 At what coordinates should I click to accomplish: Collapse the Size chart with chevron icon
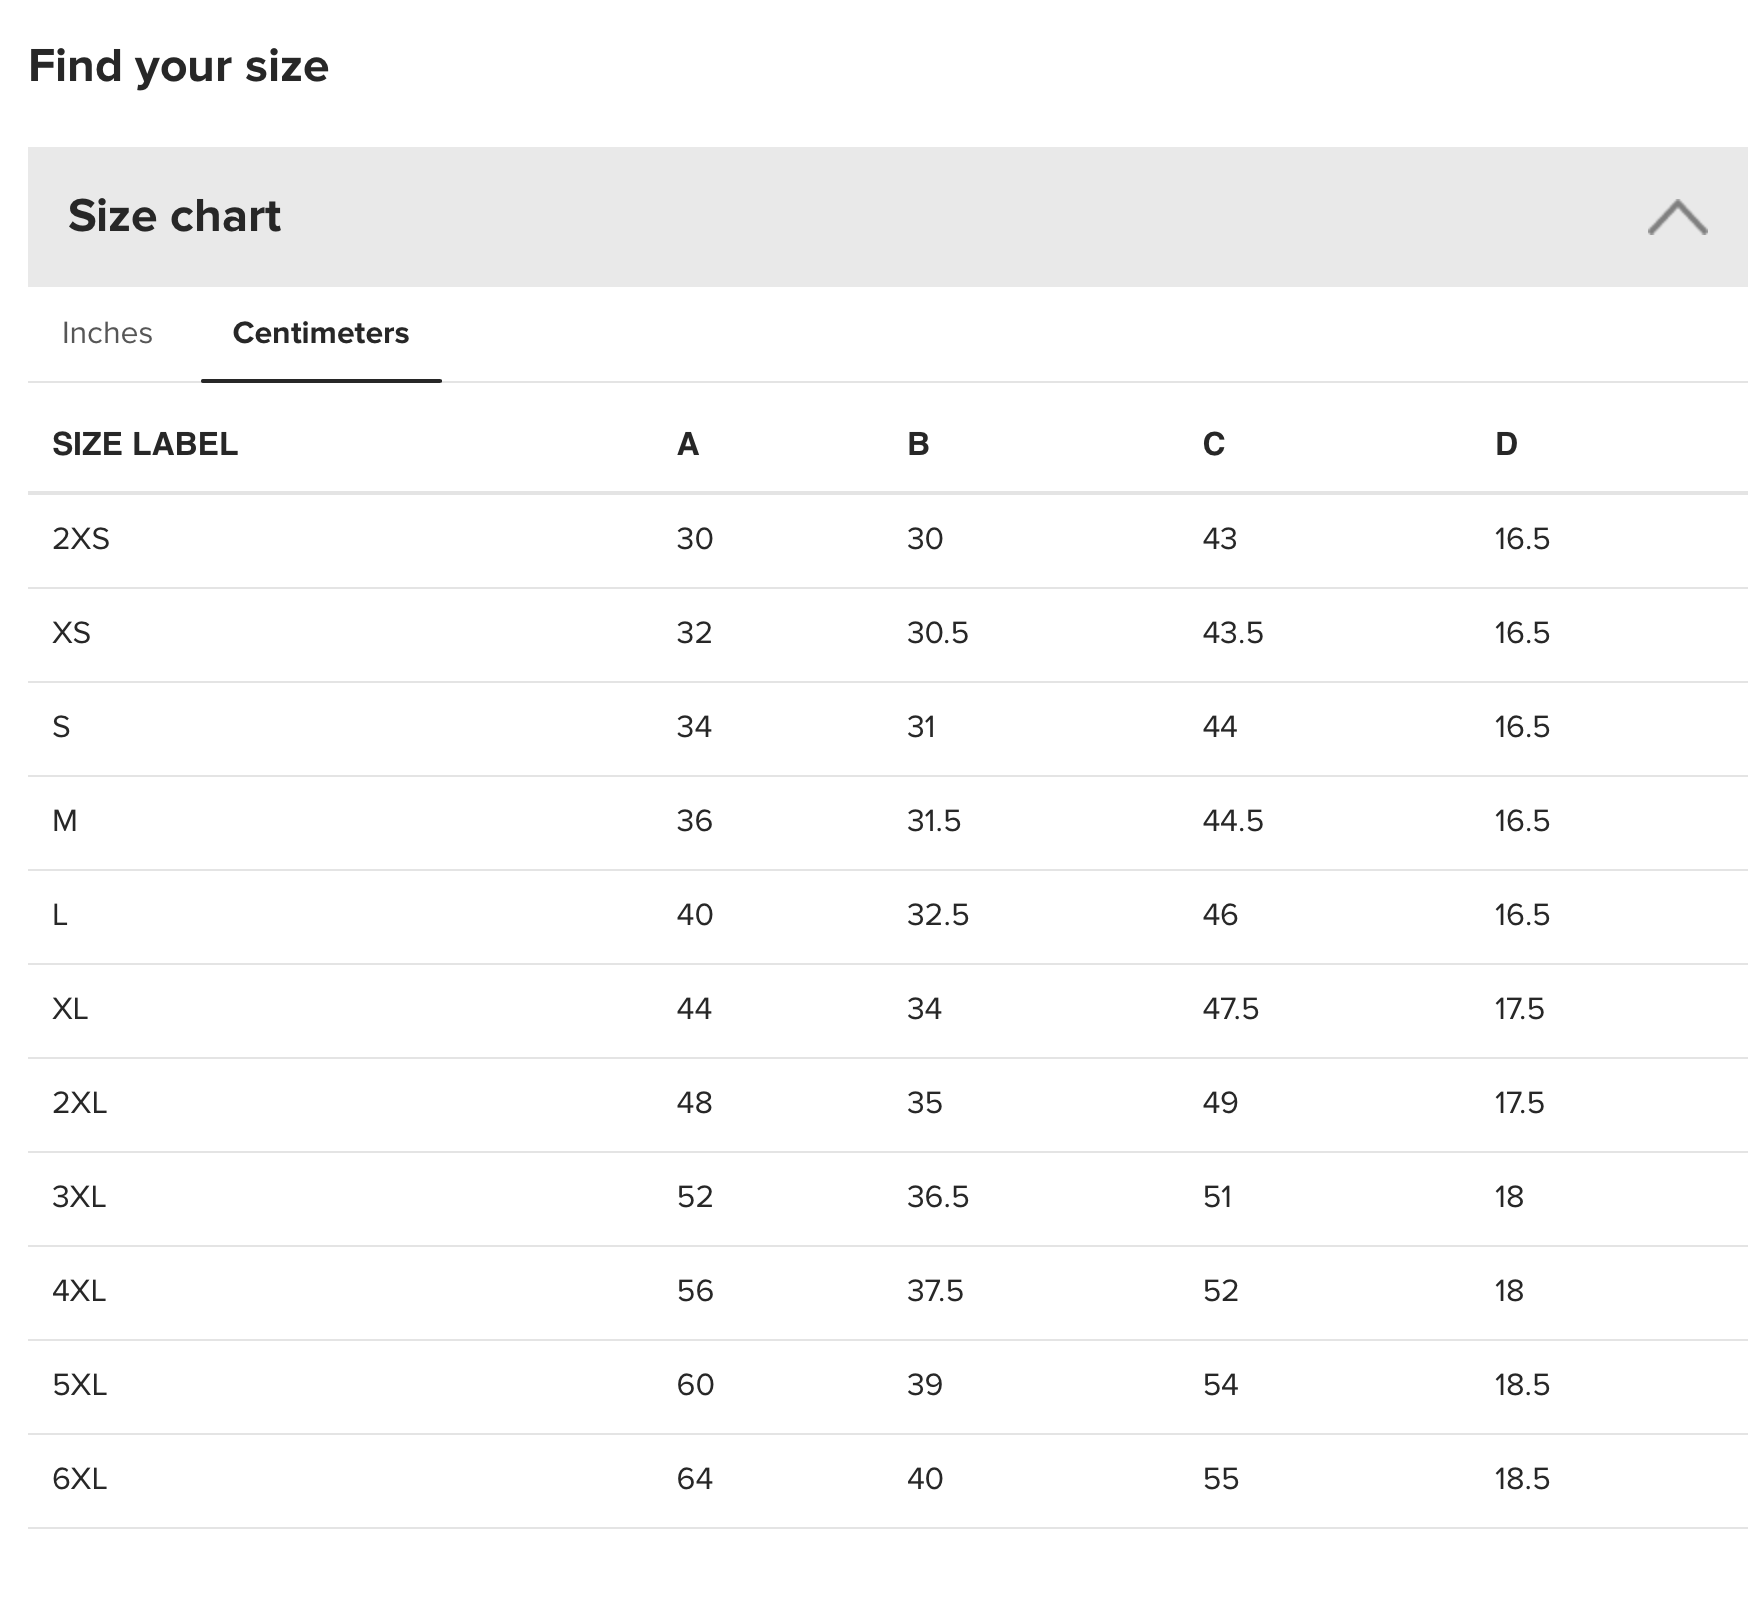[1677, 217]
